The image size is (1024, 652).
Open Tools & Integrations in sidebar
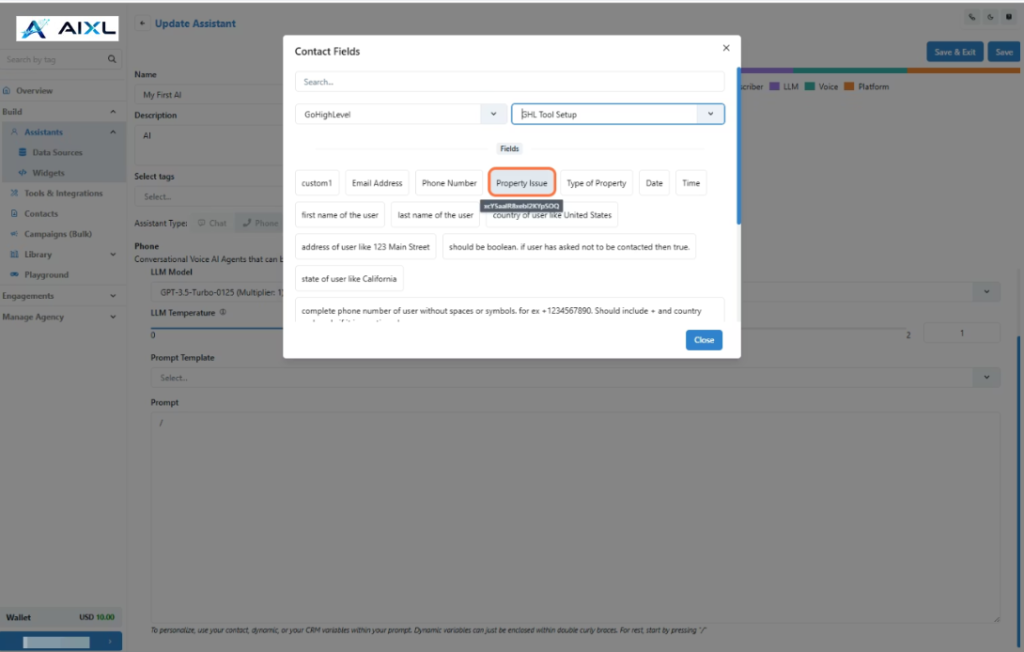click(63, 193)
